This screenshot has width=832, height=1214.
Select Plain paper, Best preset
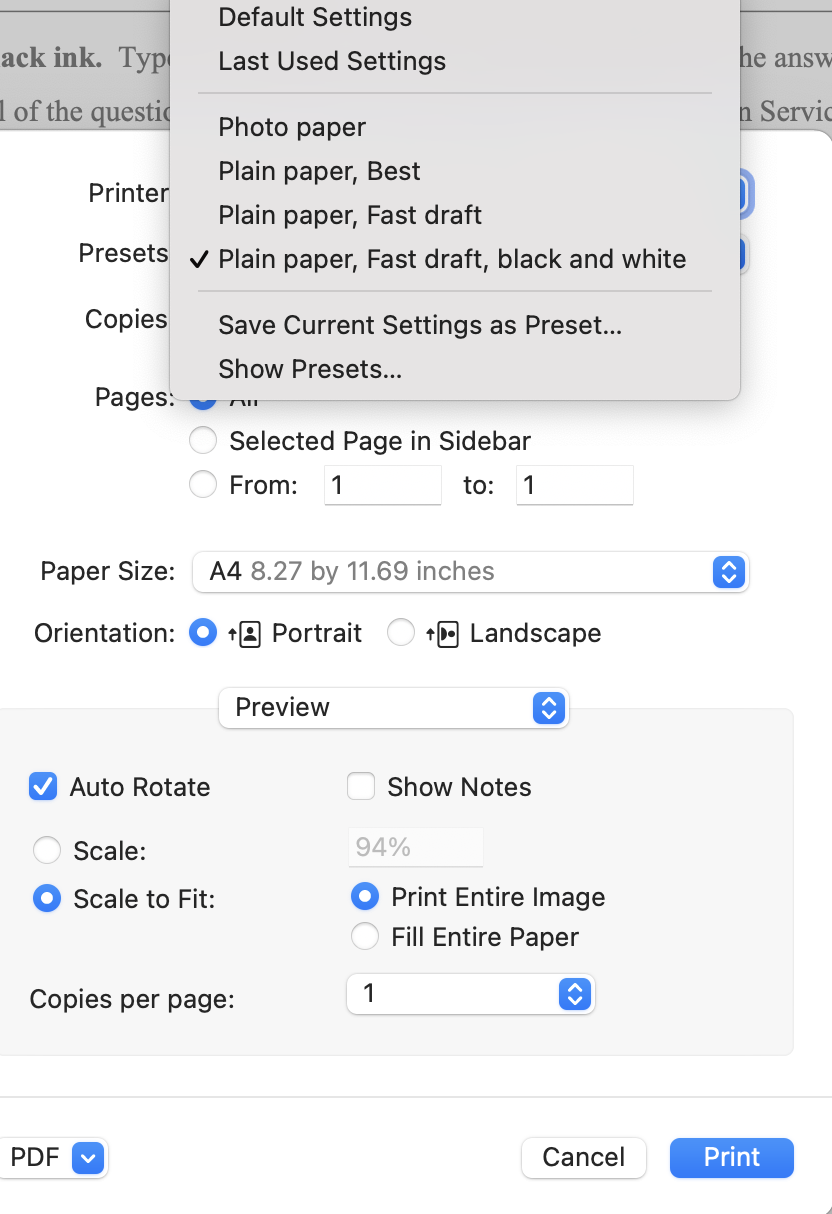pos(319,172)
